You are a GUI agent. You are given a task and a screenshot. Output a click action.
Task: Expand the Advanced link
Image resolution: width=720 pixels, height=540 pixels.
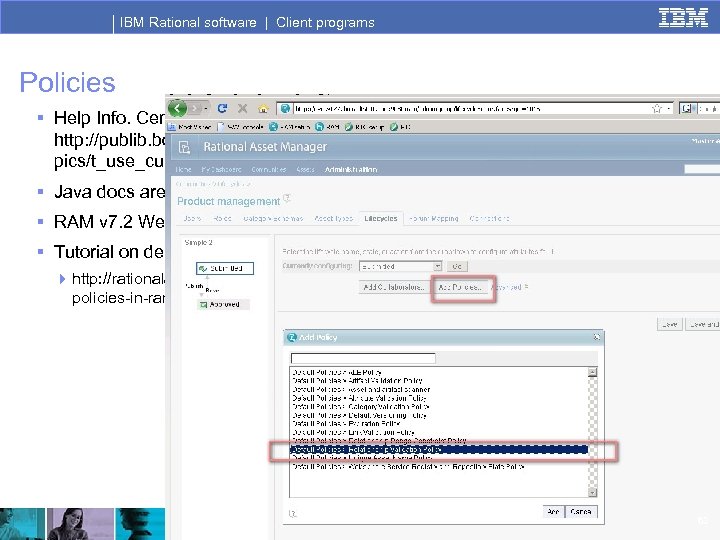click(509, 287)
